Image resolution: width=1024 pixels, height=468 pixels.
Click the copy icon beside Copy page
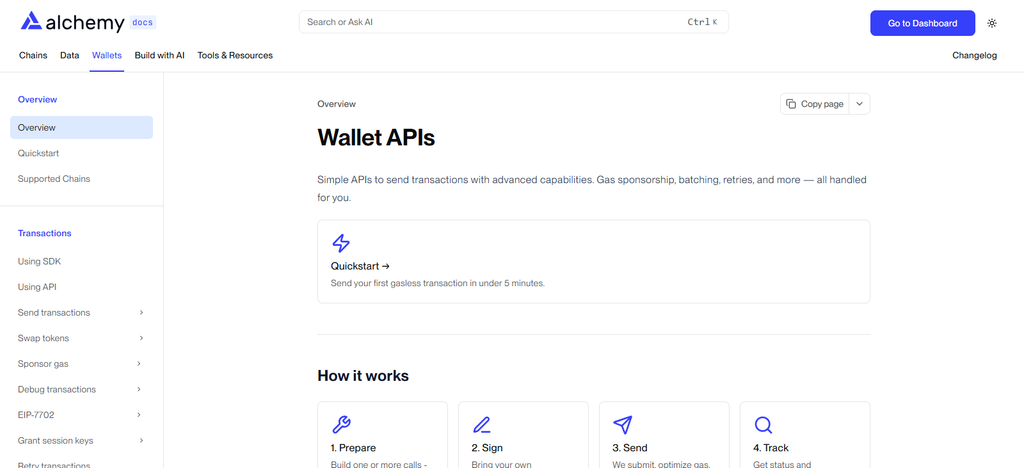pos(791,104)
